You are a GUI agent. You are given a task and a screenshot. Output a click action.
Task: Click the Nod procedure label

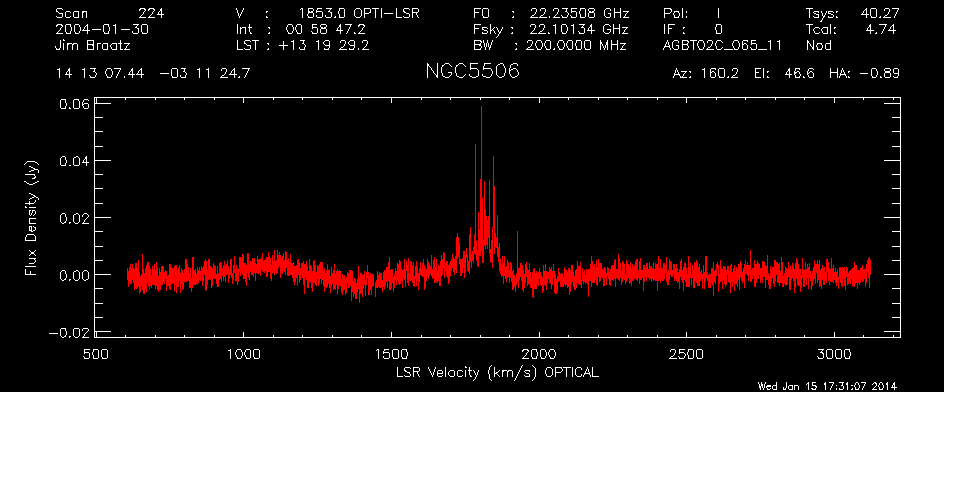(x=818, y=45)
